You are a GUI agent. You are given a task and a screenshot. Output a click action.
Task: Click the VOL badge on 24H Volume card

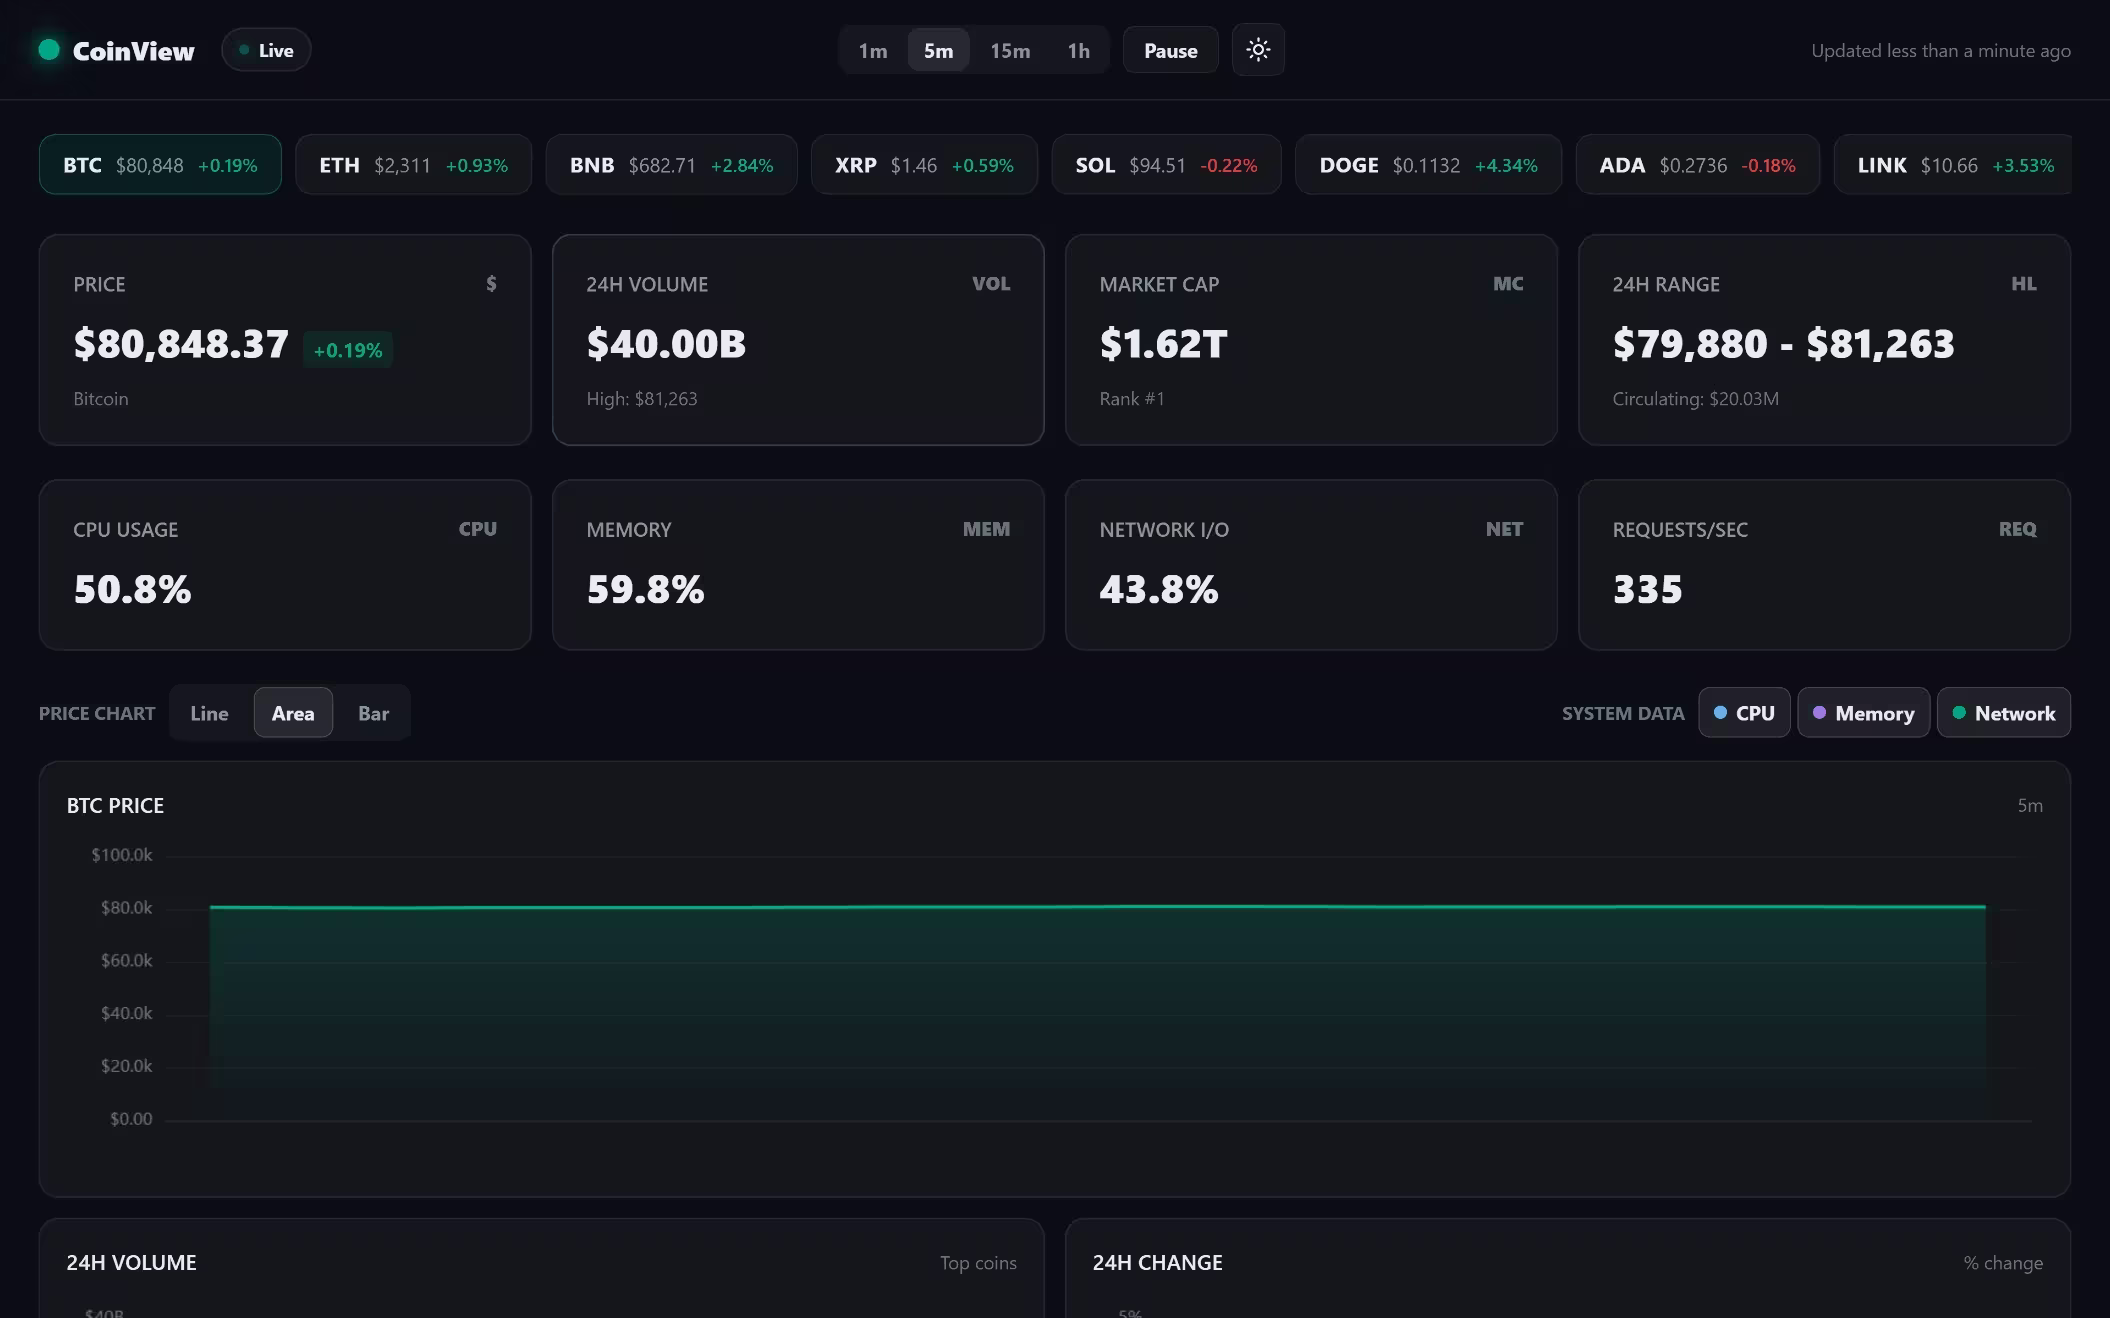991,284
